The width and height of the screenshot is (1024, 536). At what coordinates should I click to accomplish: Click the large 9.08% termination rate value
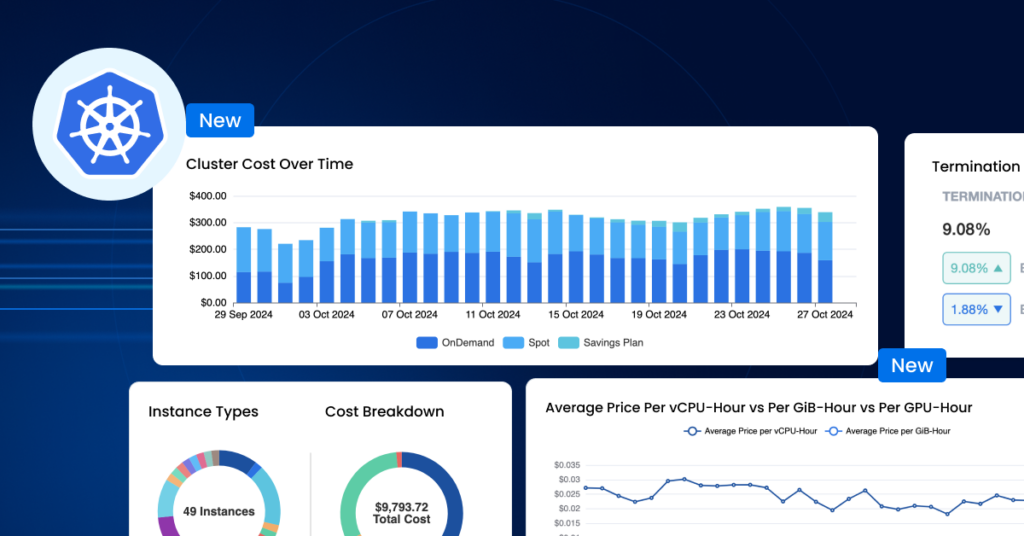click(x=966, y=230)
